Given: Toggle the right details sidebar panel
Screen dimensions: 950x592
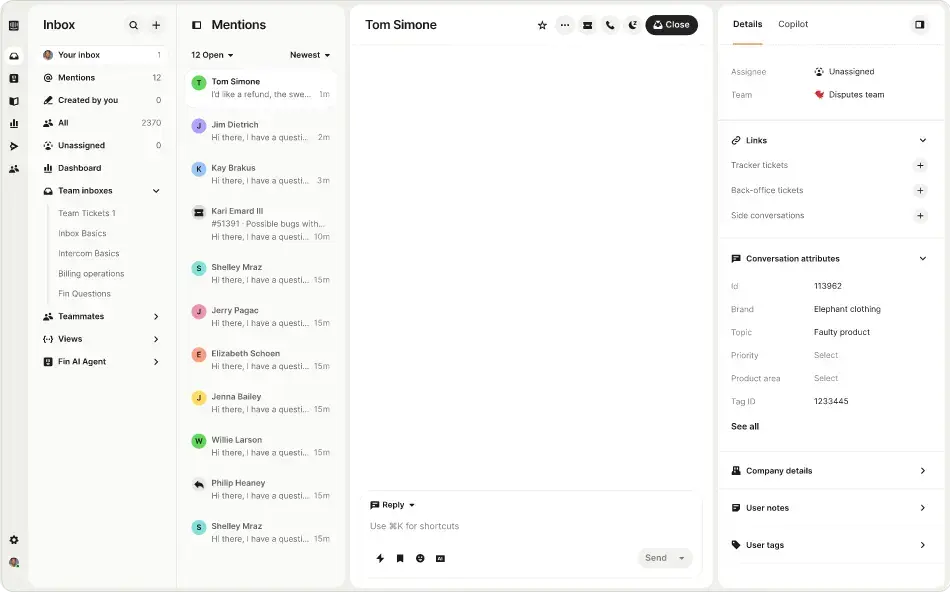Looking at the screenshot, I should 919,25.
